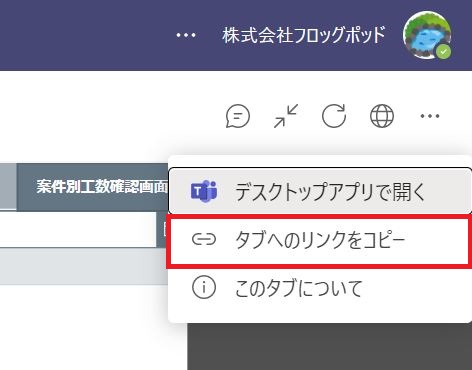Switch to 案件別工数確認画面 tab
The image size is (472, 370).
93,187
